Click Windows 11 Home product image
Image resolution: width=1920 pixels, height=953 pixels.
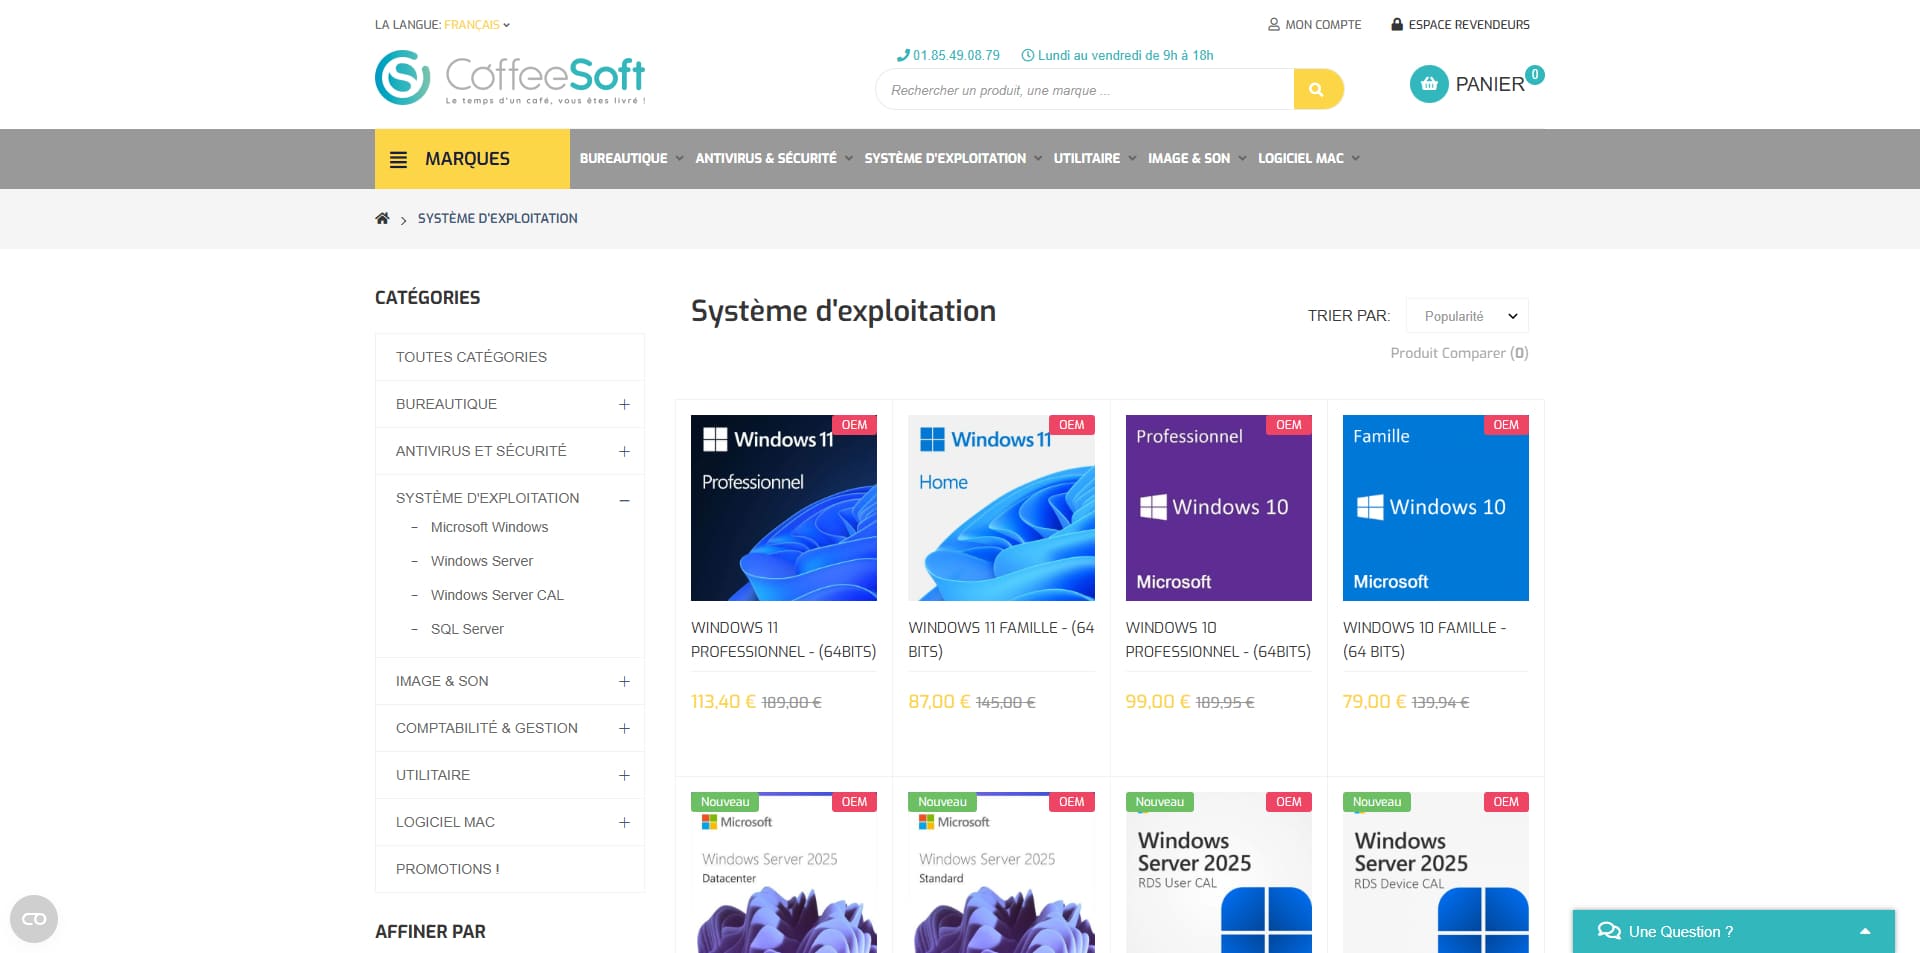[1001, 508]
